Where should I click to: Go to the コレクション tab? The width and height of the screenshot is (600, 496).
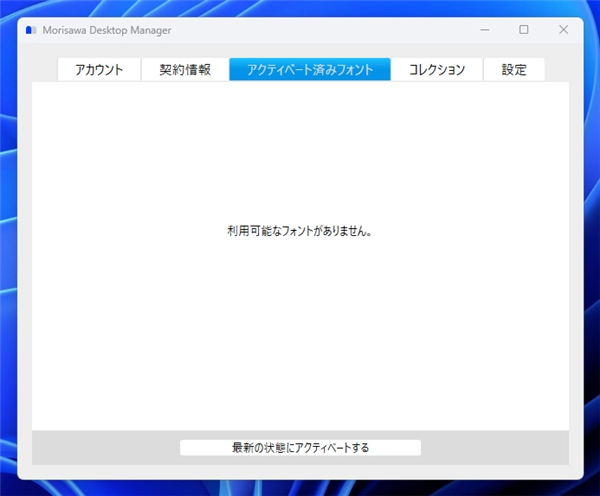coord(437,70)
